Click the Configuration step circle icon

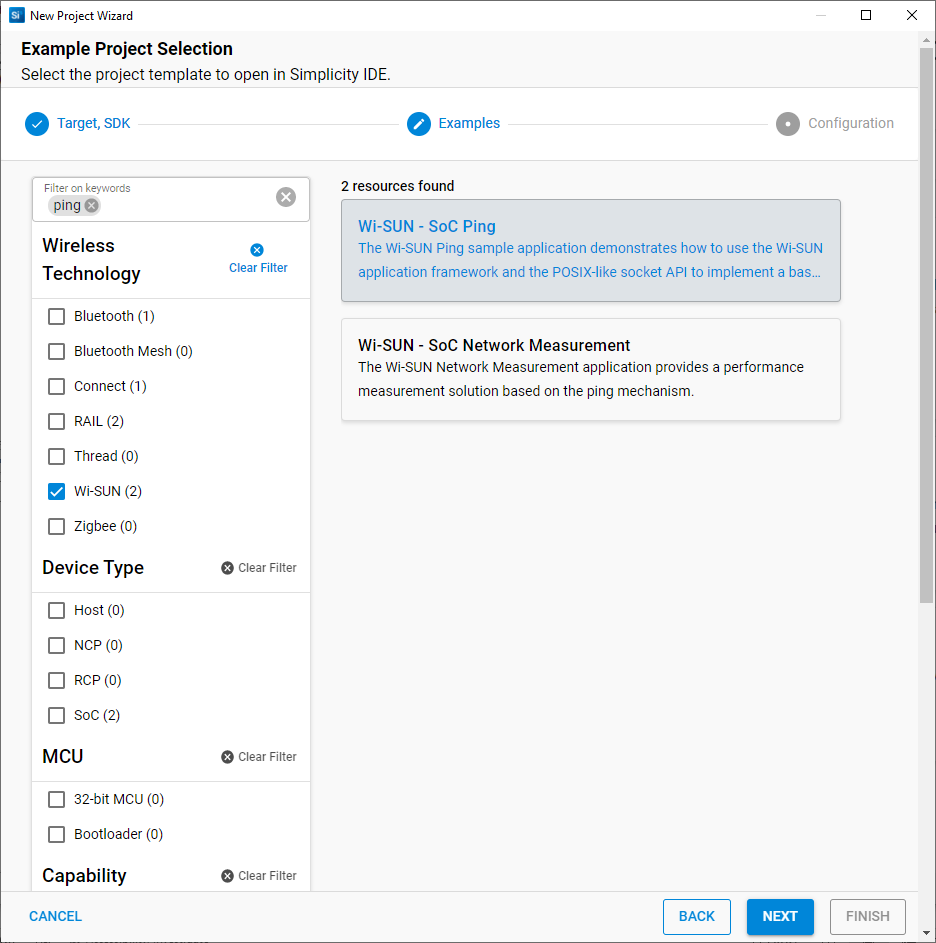click(787, 123)
